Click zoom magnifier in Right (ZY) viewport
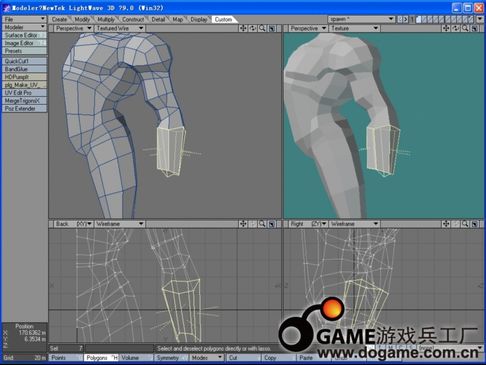 (465, 224)
